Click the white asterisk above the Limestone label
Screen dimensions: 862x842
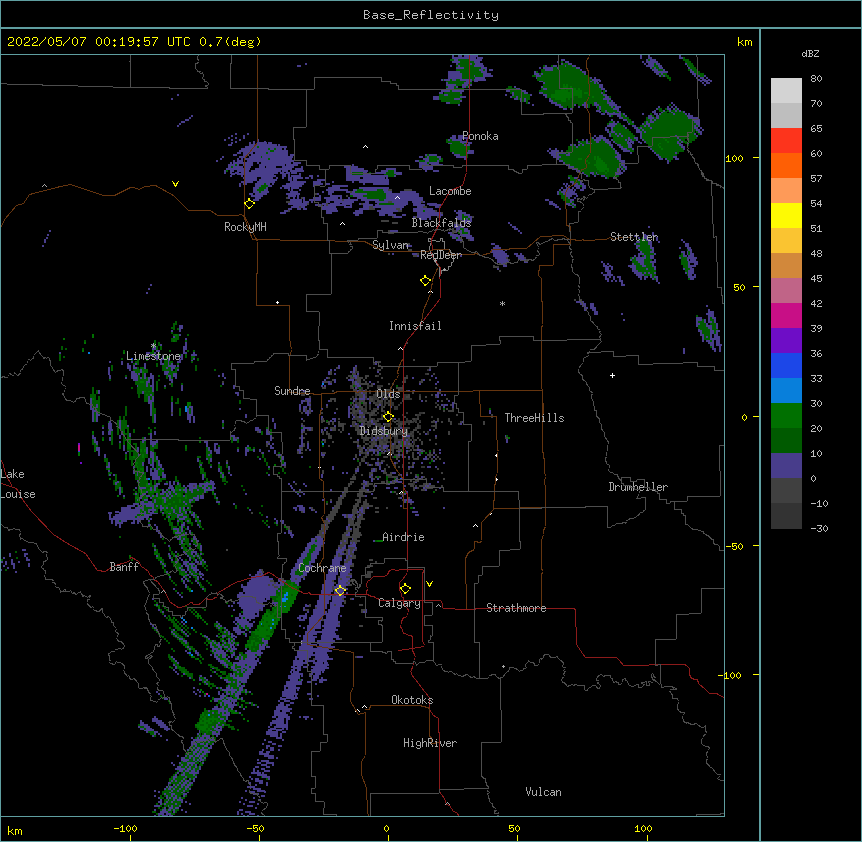(x=153, y=346)
